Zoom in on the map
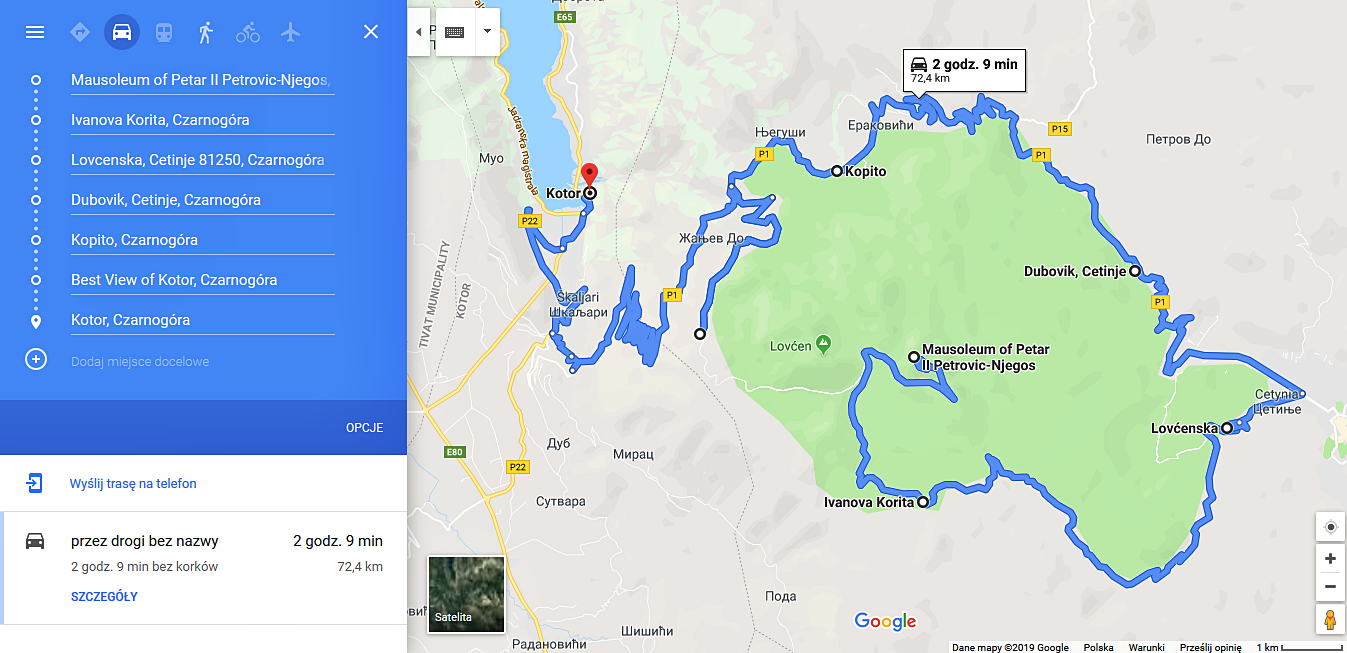 pos(1330,559)
